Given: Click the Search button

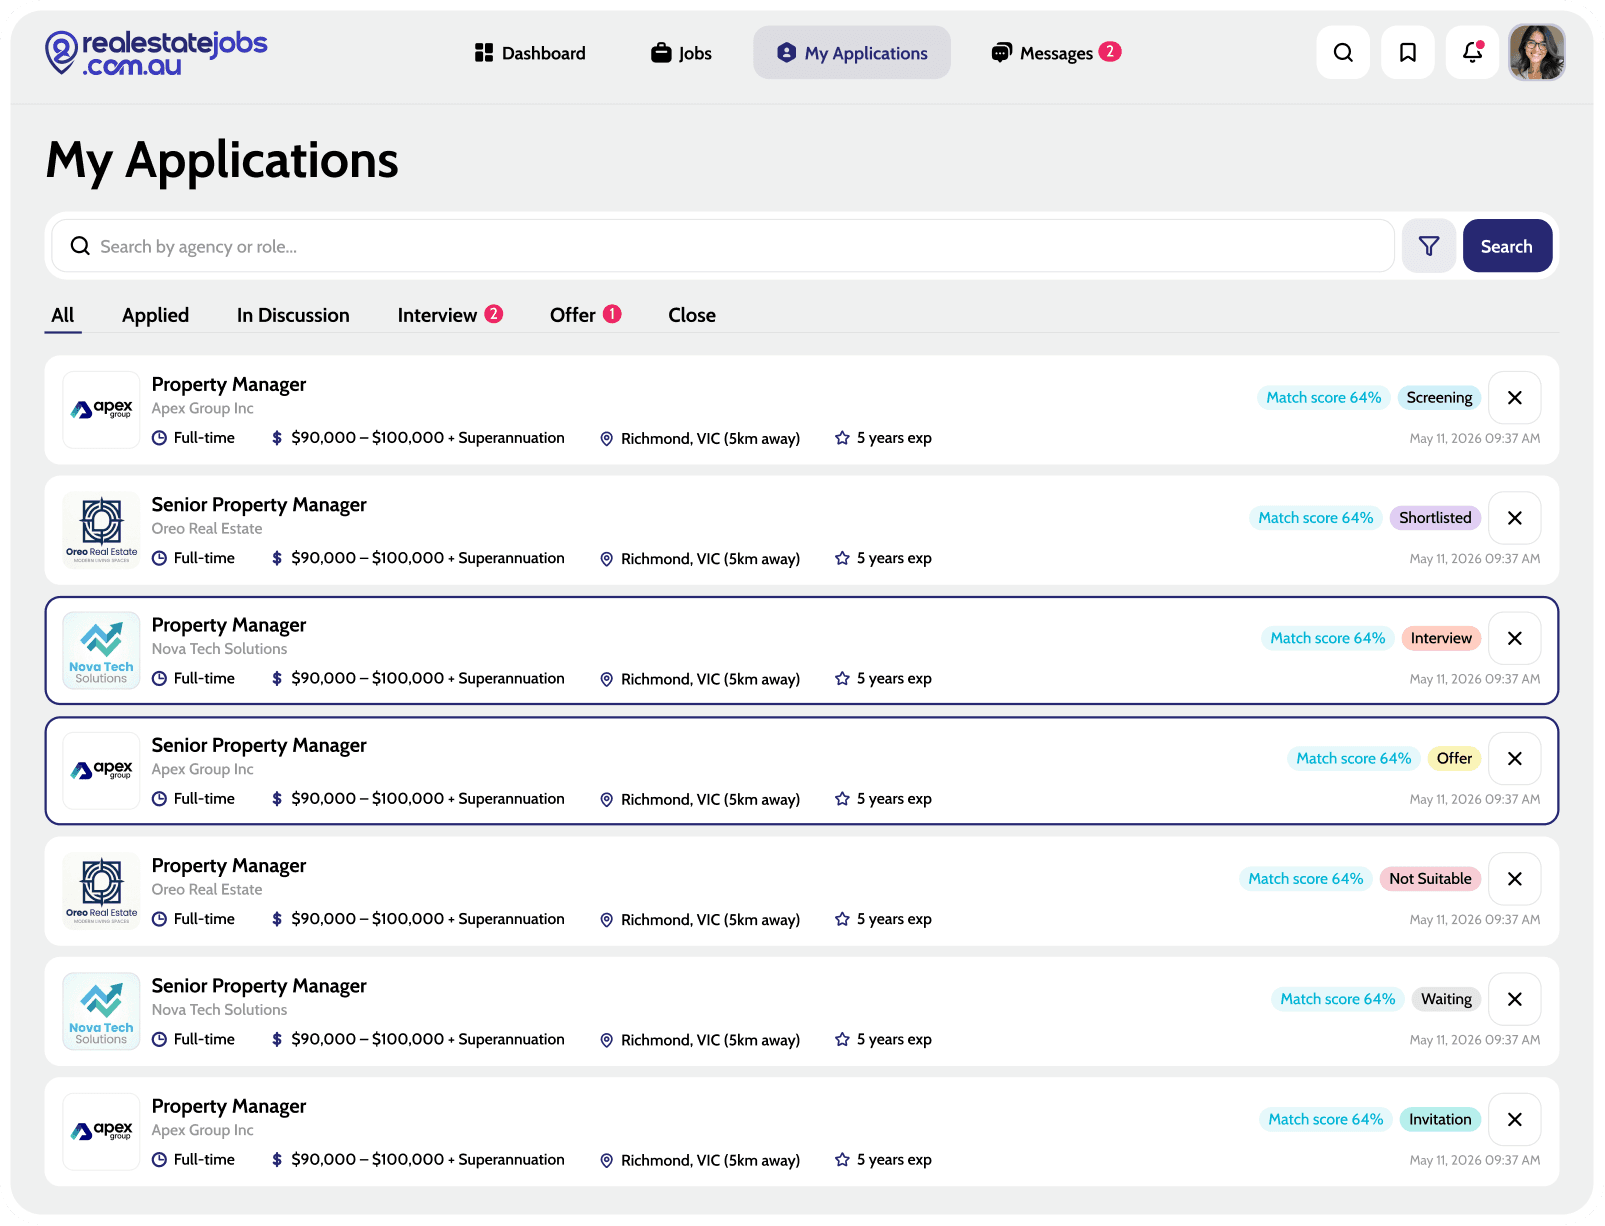Looking at the screenshot, I should [1507, 246].
